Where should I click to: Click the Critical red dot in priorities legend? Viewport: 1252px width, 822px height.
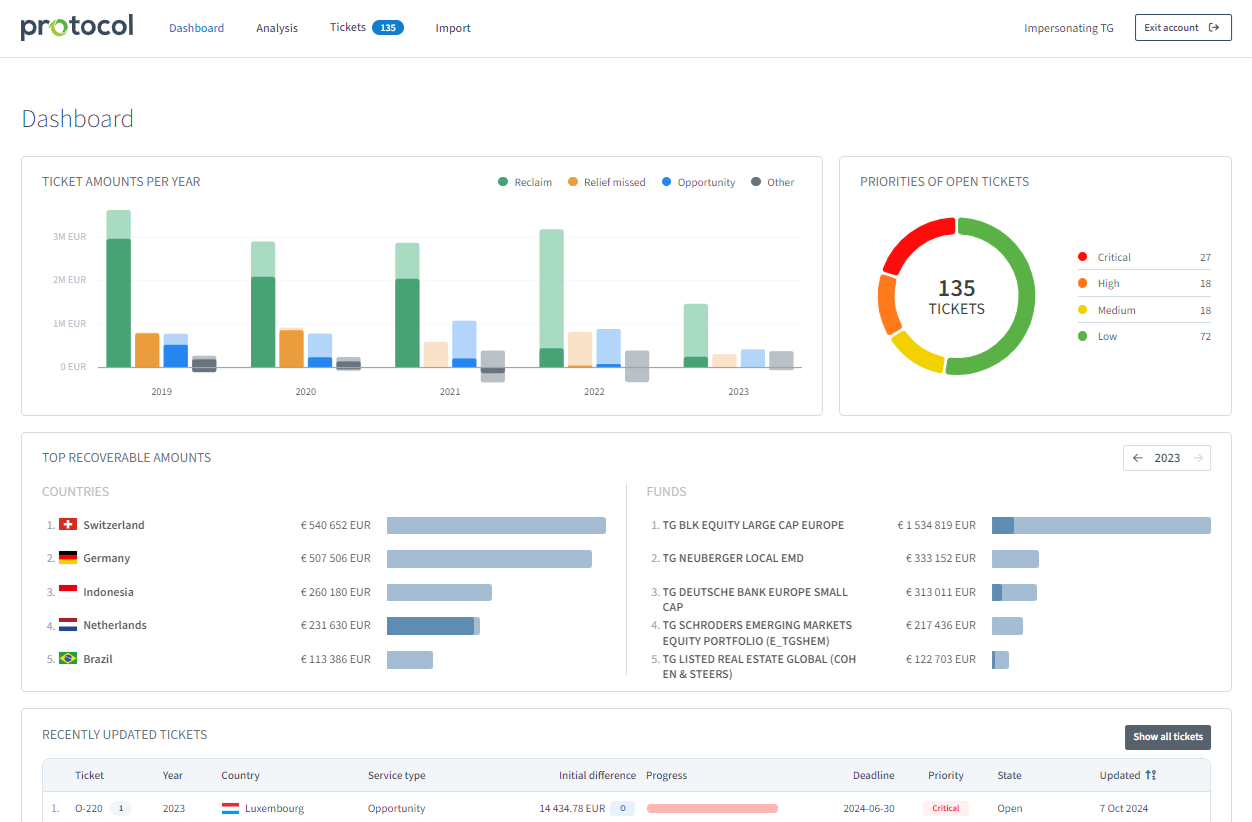(x=1083, y=256)
